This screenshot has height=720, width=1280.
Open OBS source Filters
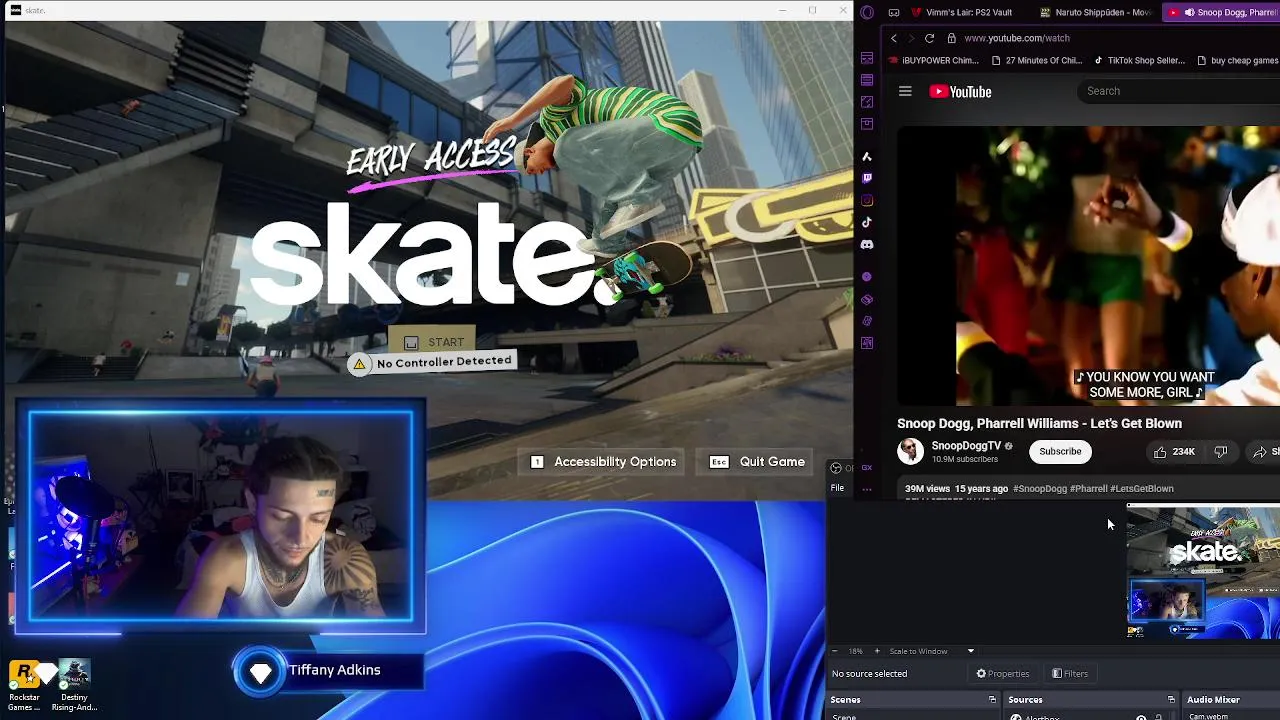pyautogui.click(x=1070, y=674)
